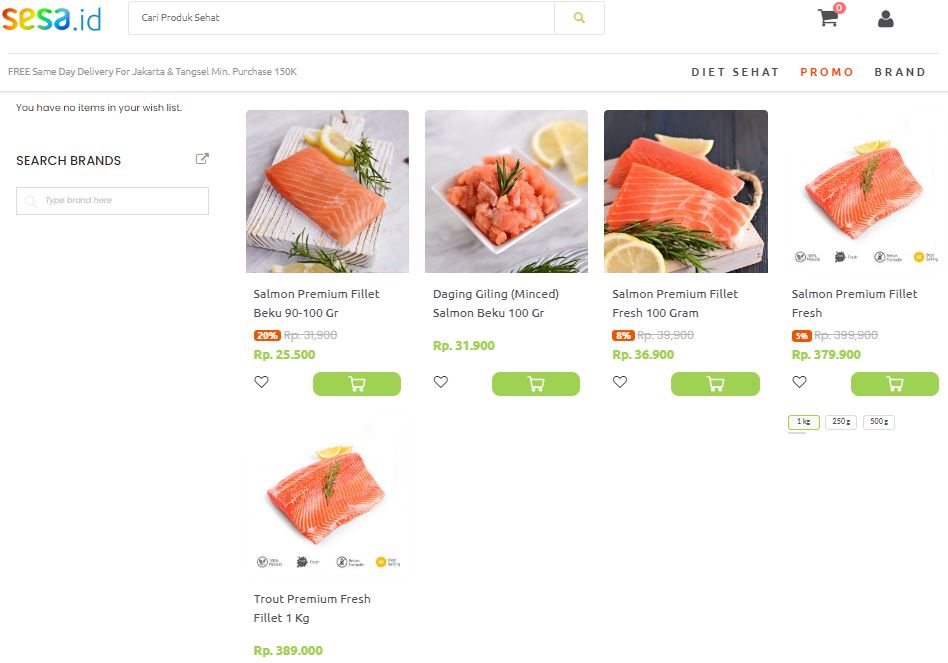Click the brand filter input field
This screenshot has width=948, height=663.
click(x=112, y=200)
